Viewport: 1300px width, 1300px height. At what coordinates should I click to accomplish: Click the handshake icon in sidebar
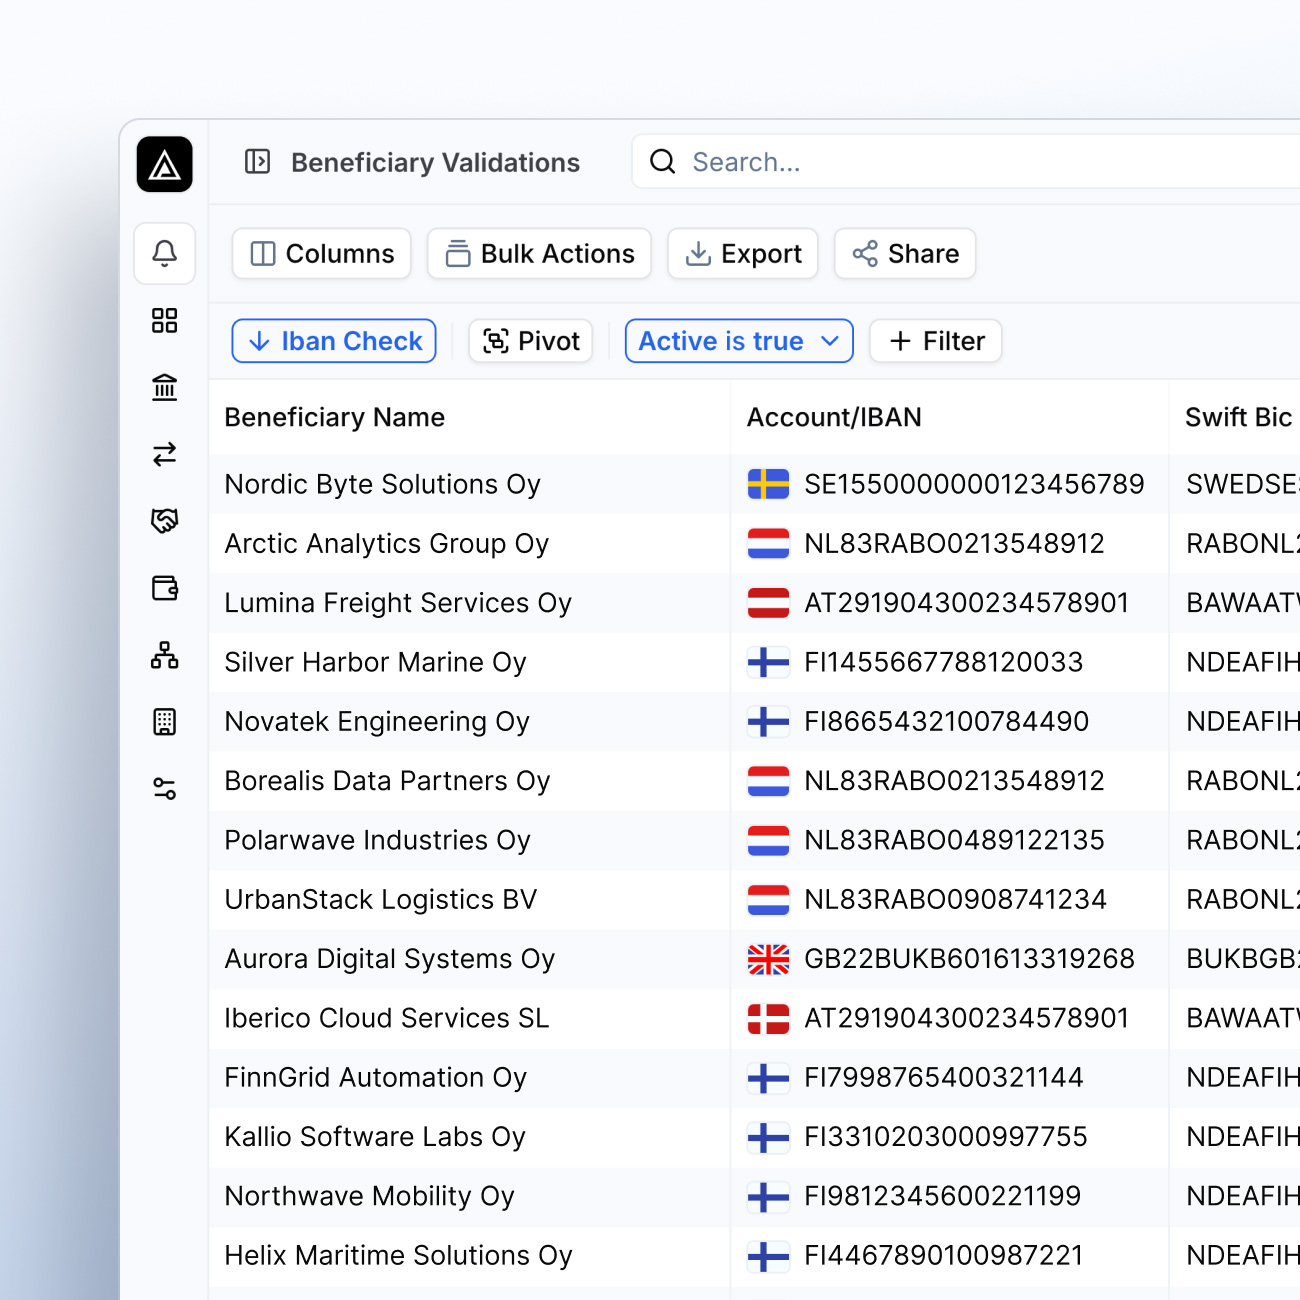(165, 521)
